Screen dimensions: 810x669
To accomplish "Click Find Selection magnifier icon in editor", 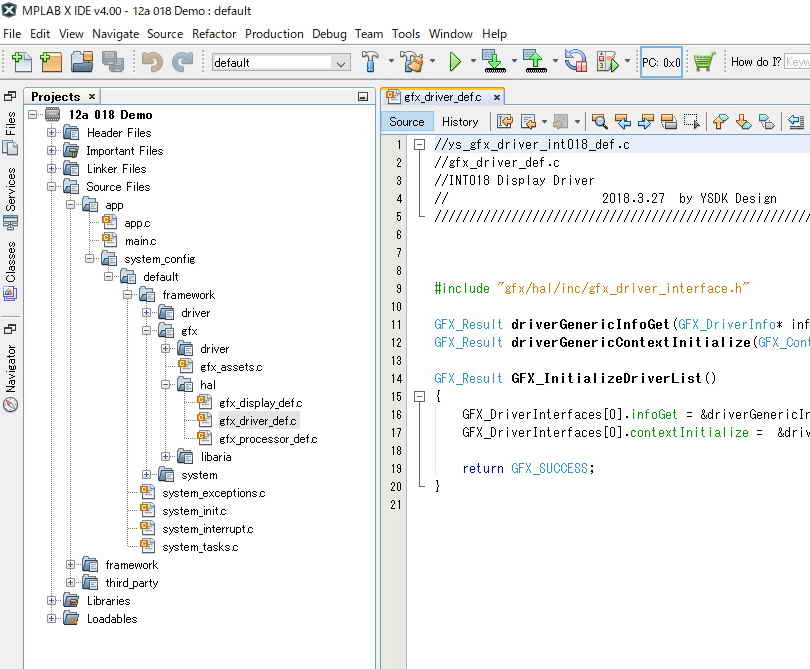I will coord(600,122).
